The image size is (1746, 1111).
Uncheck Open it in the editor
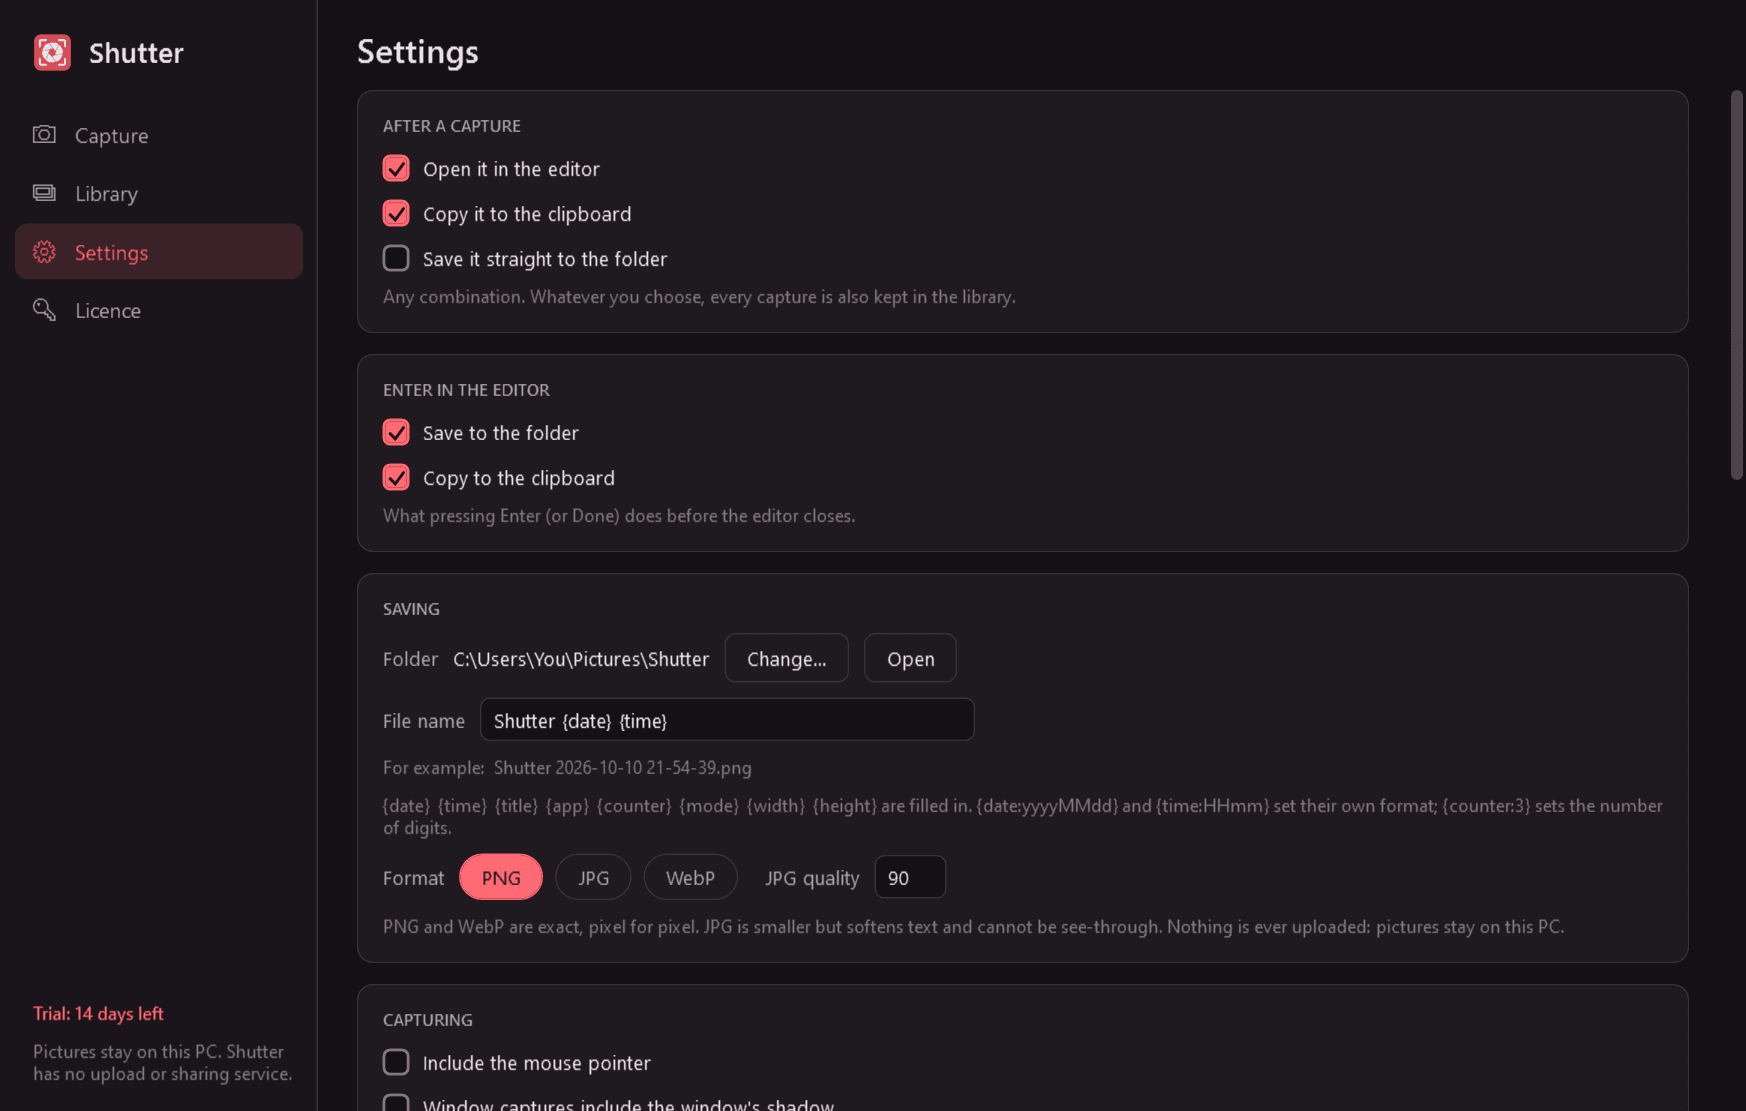pos(396,168)
